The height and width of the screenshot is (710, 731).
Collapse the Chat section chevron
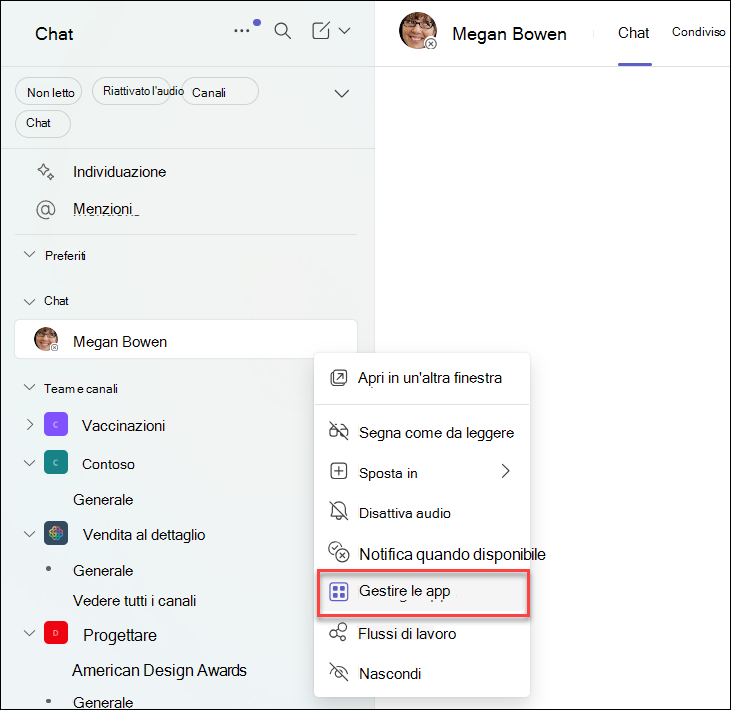coord(29,301)
